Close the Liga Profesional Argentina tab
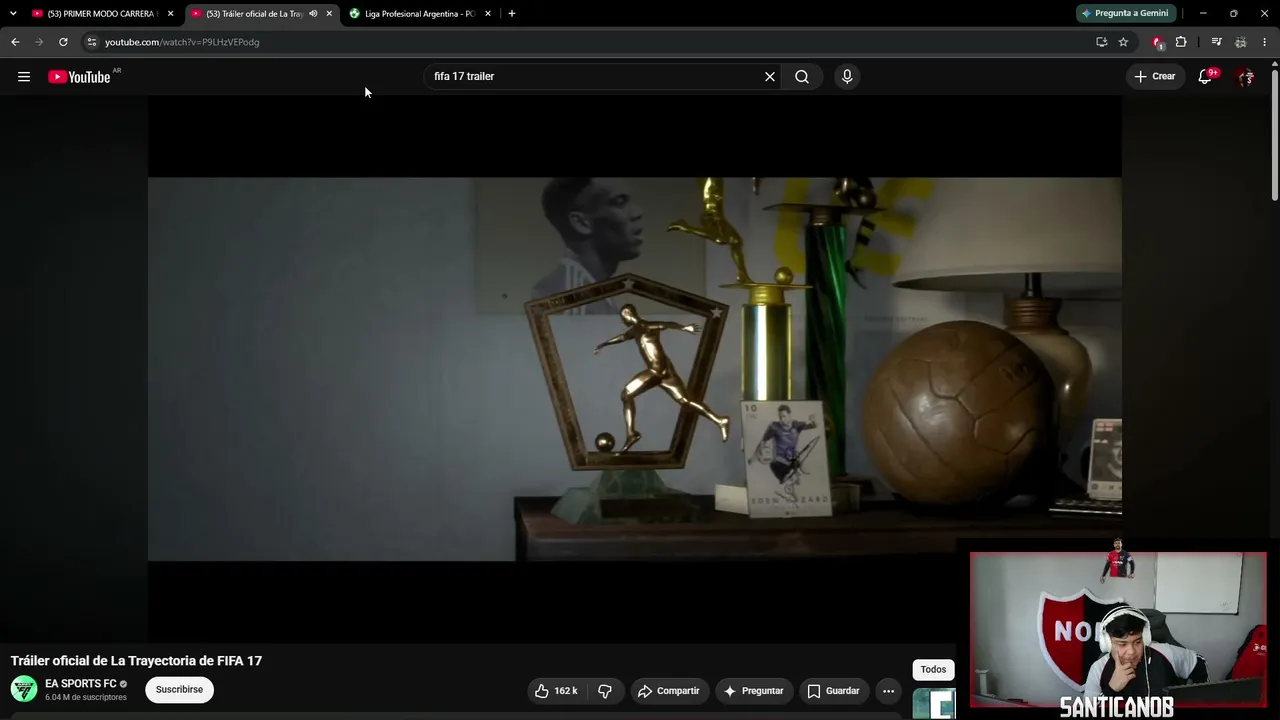The height and width of the screenshot is (720, 1280). 488,14
